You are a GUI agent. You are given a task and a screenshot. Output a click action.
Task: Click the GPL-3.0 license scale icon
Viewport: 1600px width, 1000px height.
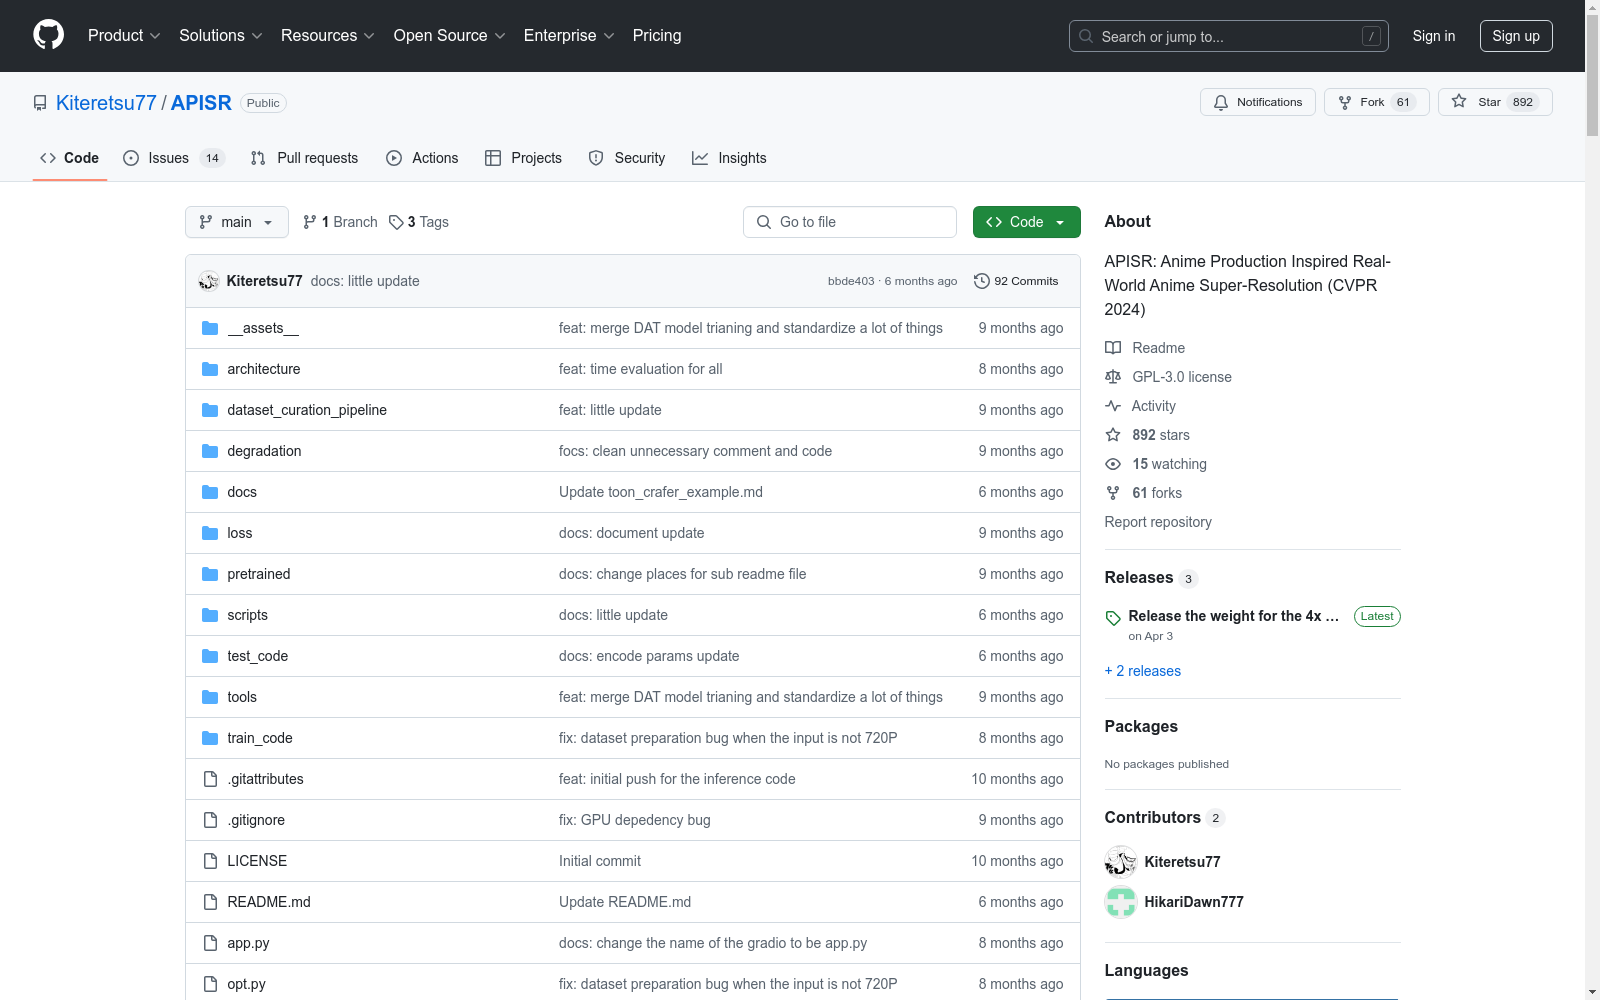pos(1113,377)
